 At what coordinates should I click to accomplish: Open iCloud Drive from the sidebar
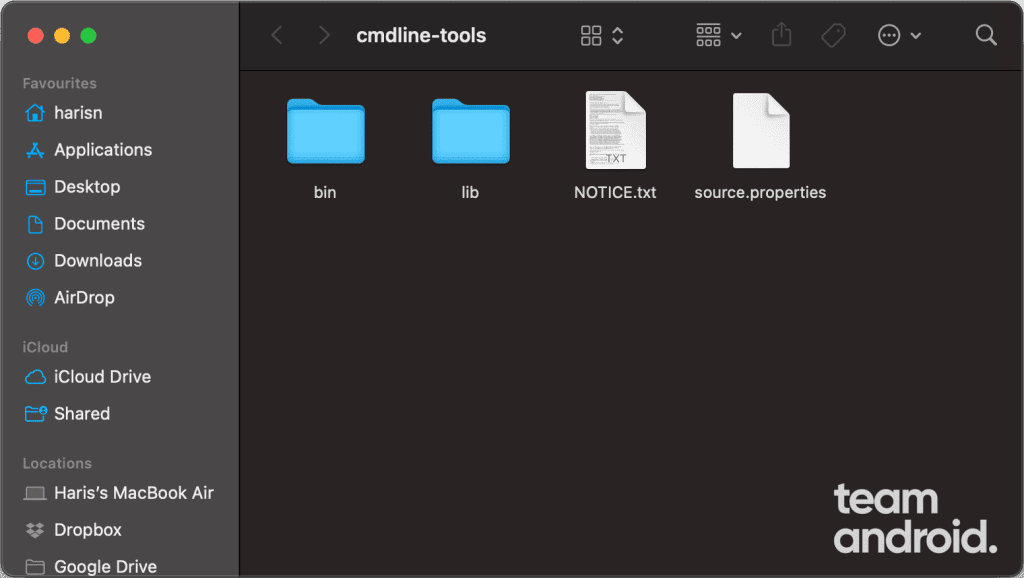click(x=36, y=377)
